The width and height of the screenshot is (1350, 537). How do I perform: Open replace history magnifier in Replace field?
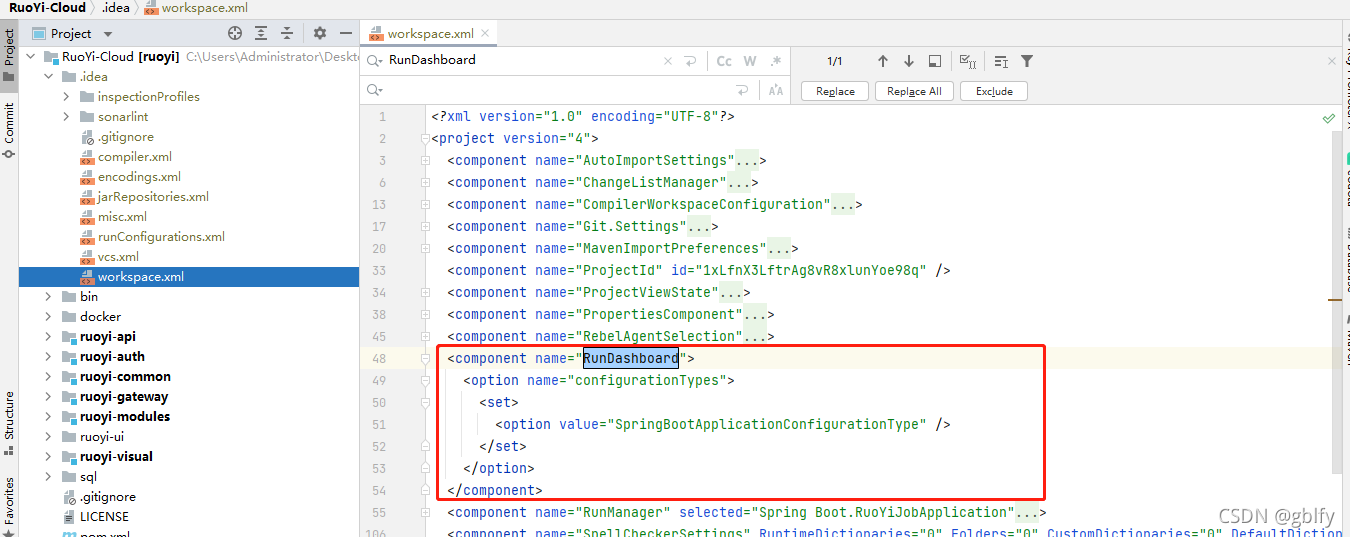pyautogui.click(x=375, y=90)
